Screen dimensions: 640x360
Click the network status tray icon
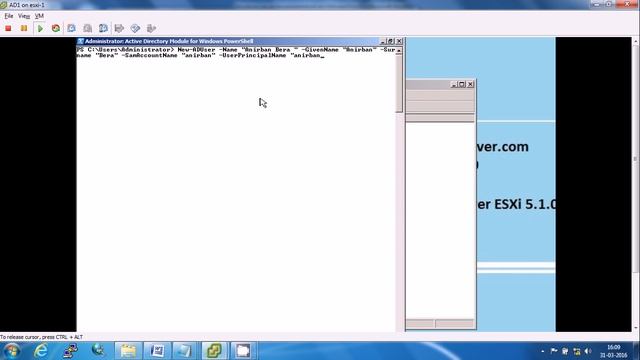577,351
